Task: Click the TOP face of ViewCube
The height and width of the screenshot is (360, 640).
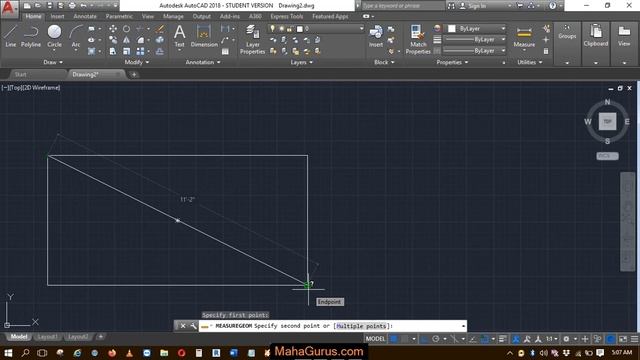Action: pyautogui.click(x=607, y=122)
